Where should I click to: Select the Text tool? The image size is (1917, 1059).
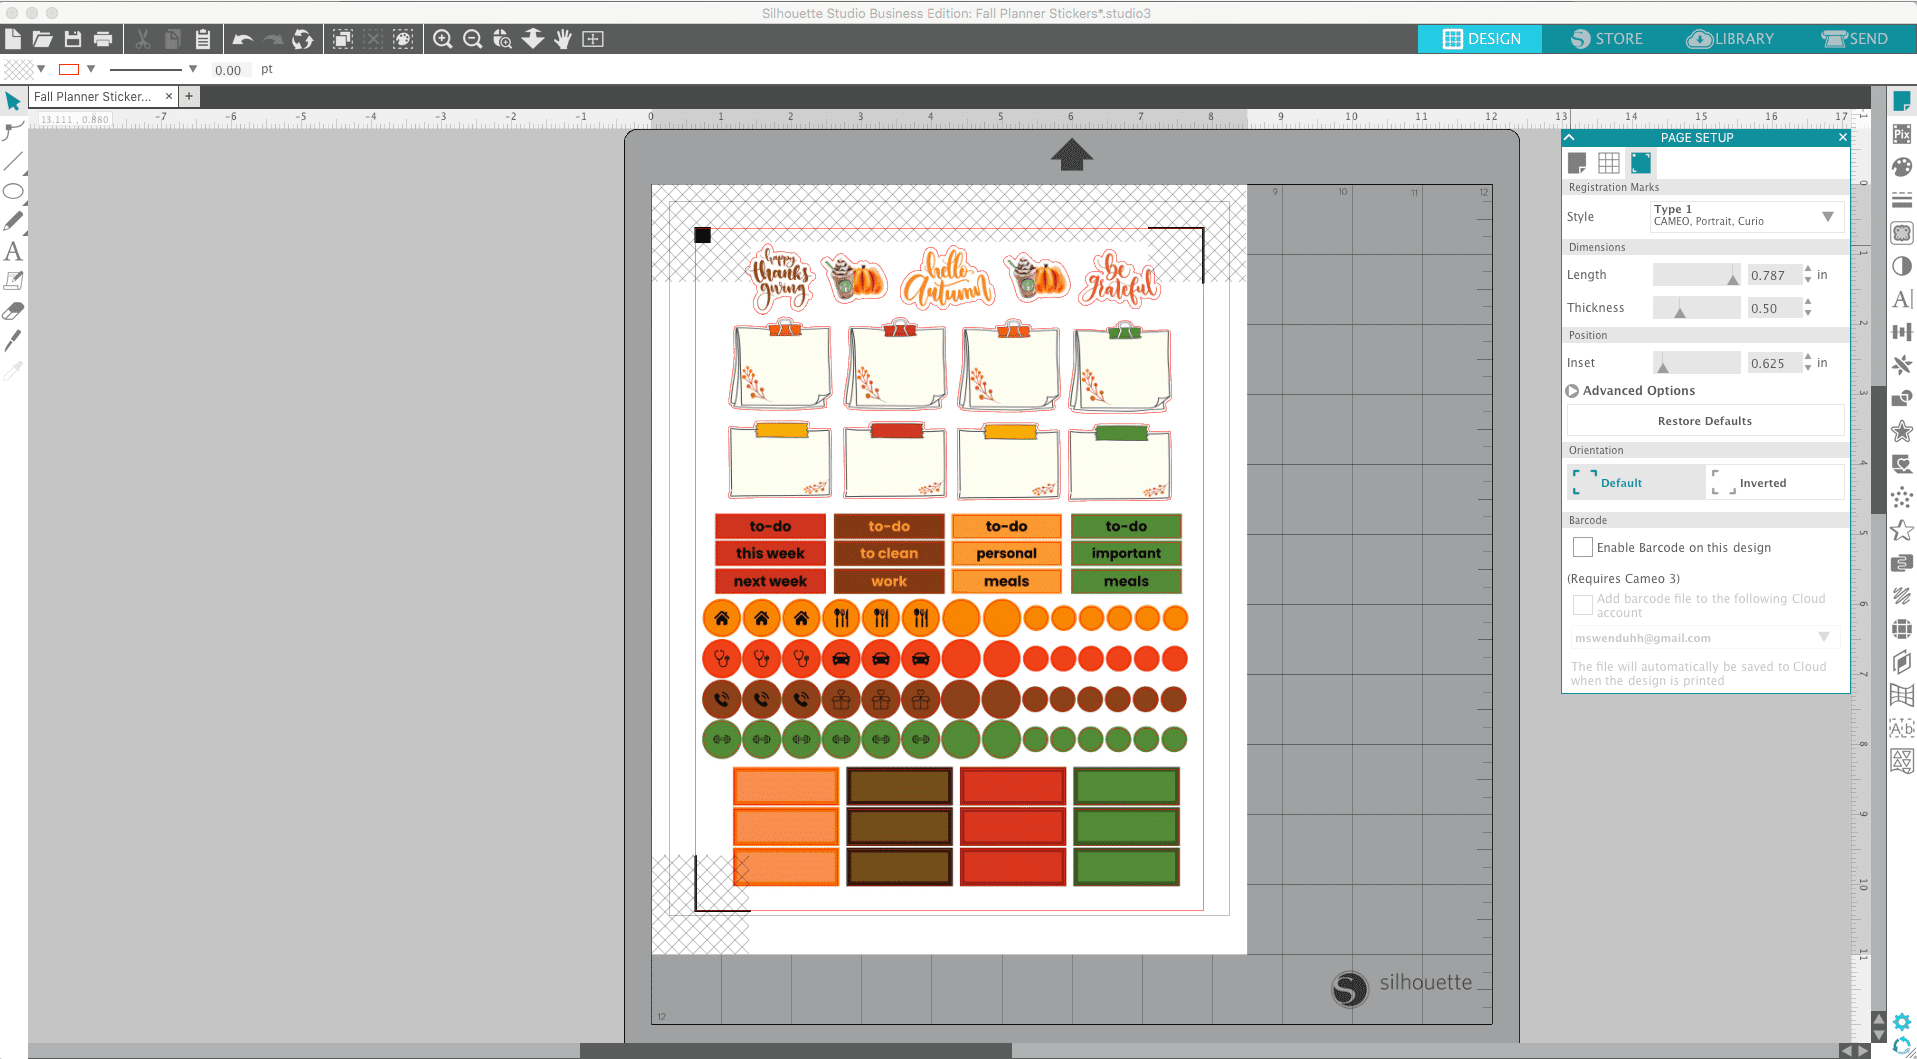13,251
